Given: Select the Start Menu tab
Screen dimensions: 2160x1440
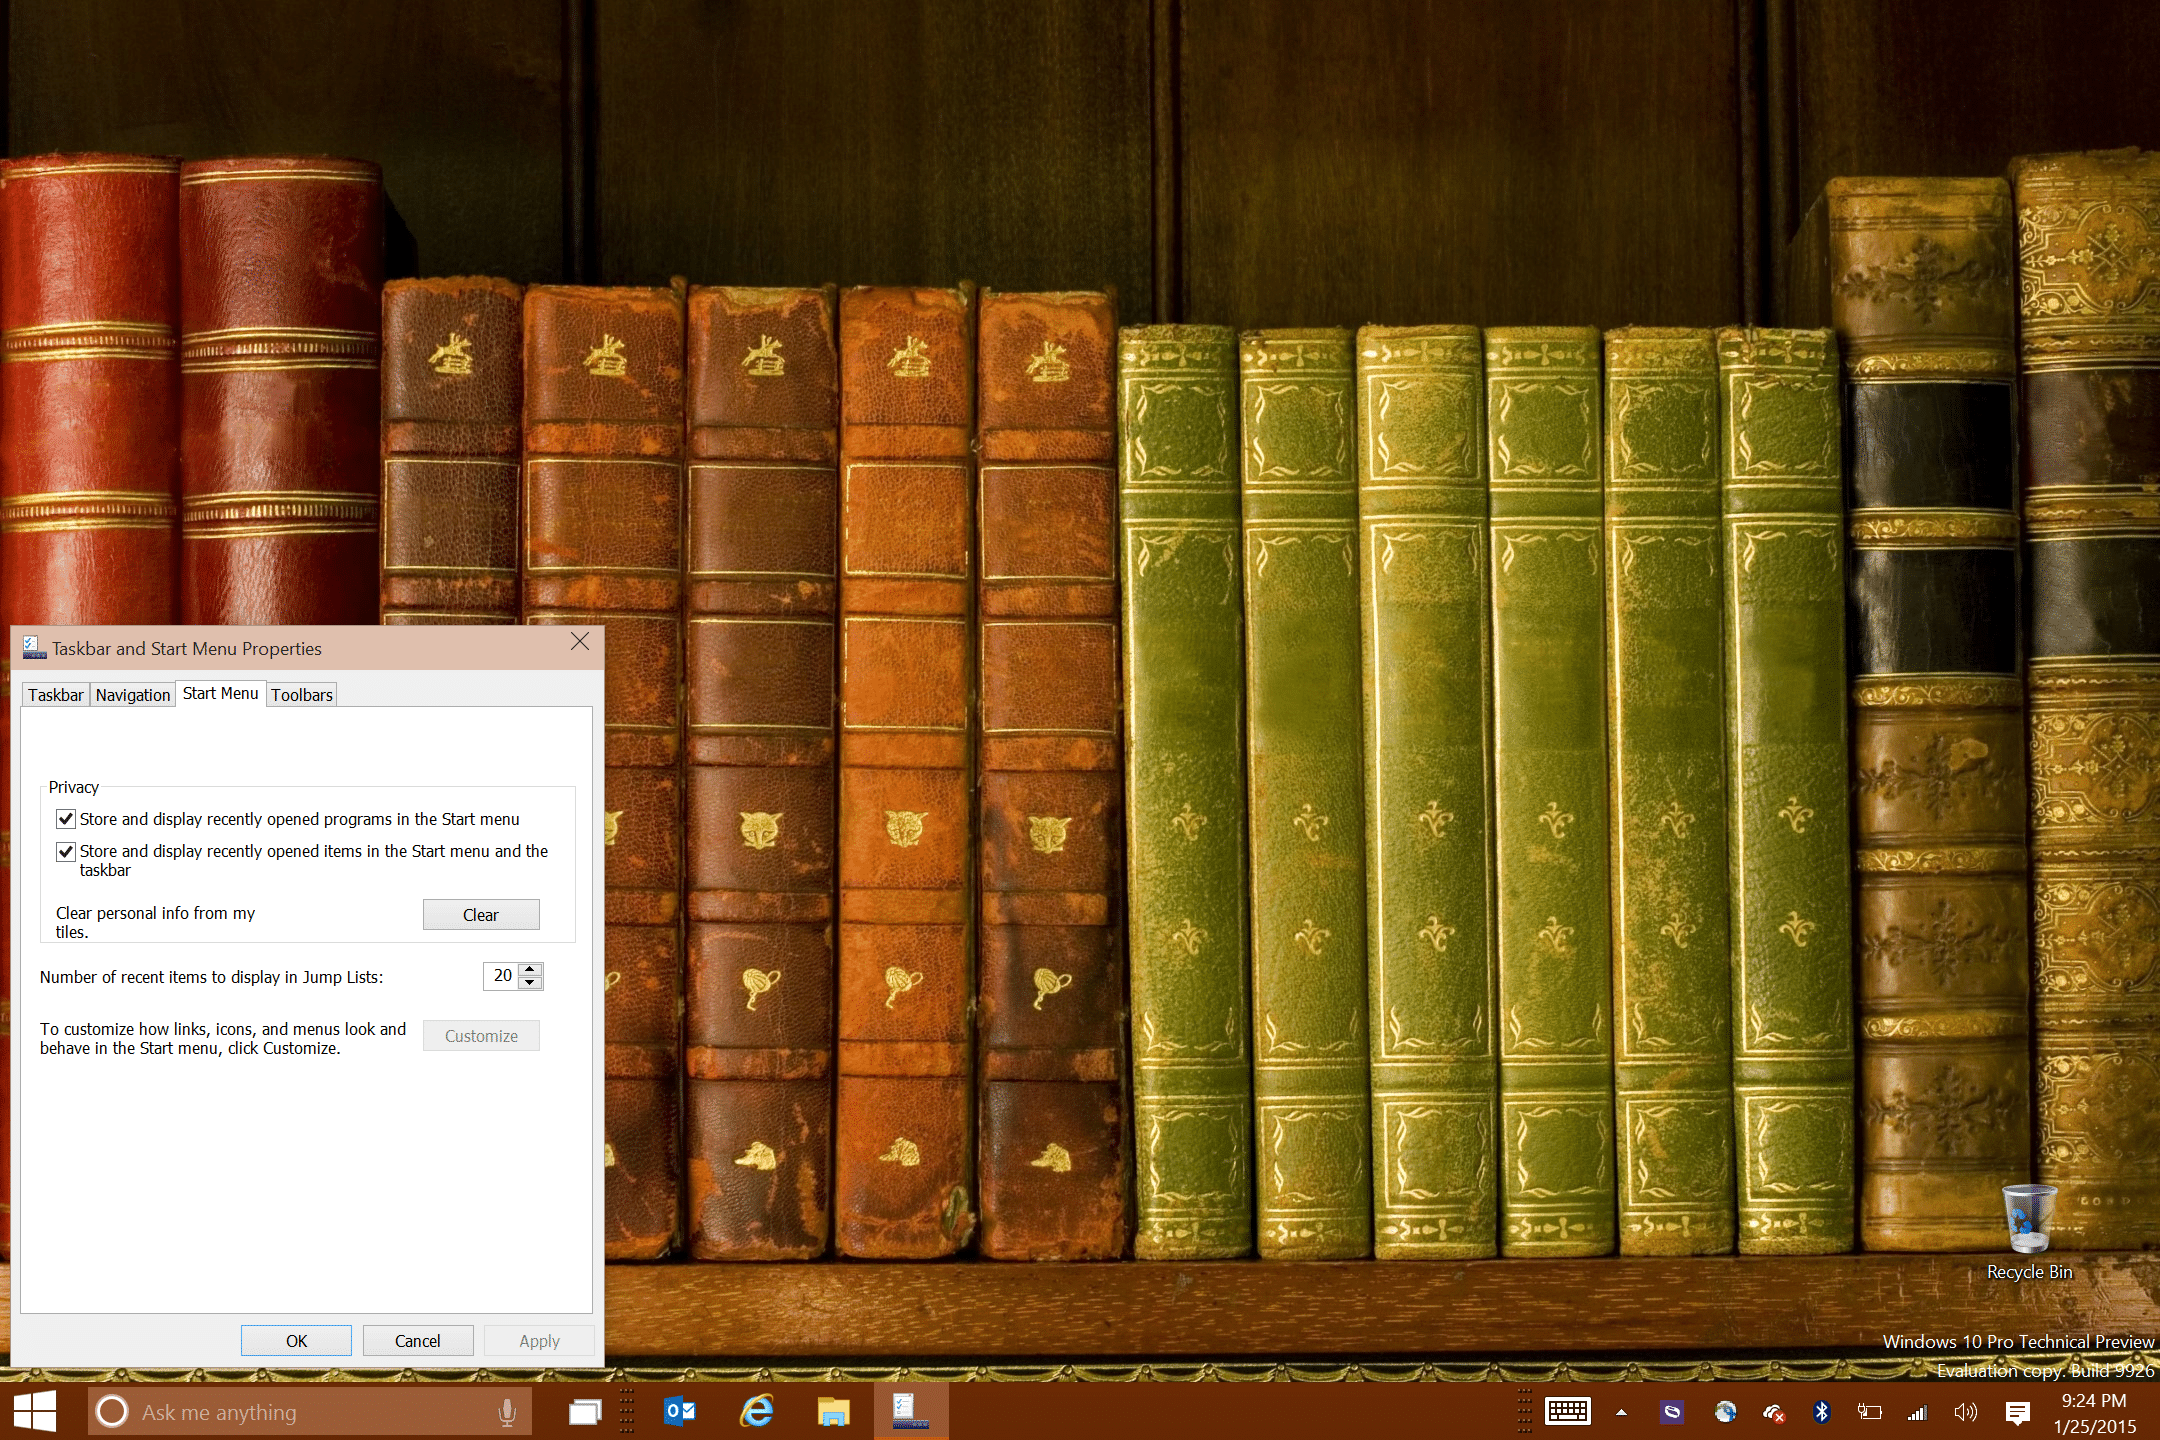Looking at the screenshot, I should coord(221,693).
